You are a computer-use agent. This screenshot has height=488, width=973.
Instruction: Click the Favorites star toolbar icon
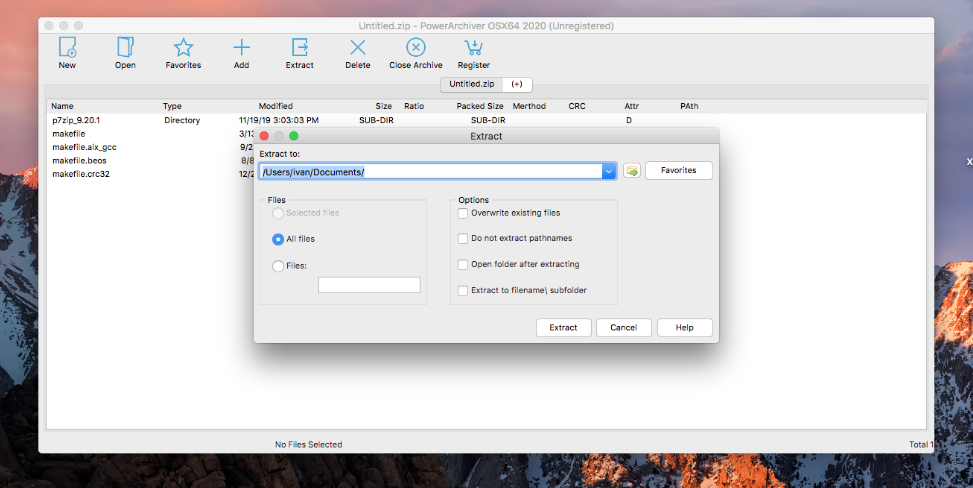pyautogui.click(x=183, y=47)
